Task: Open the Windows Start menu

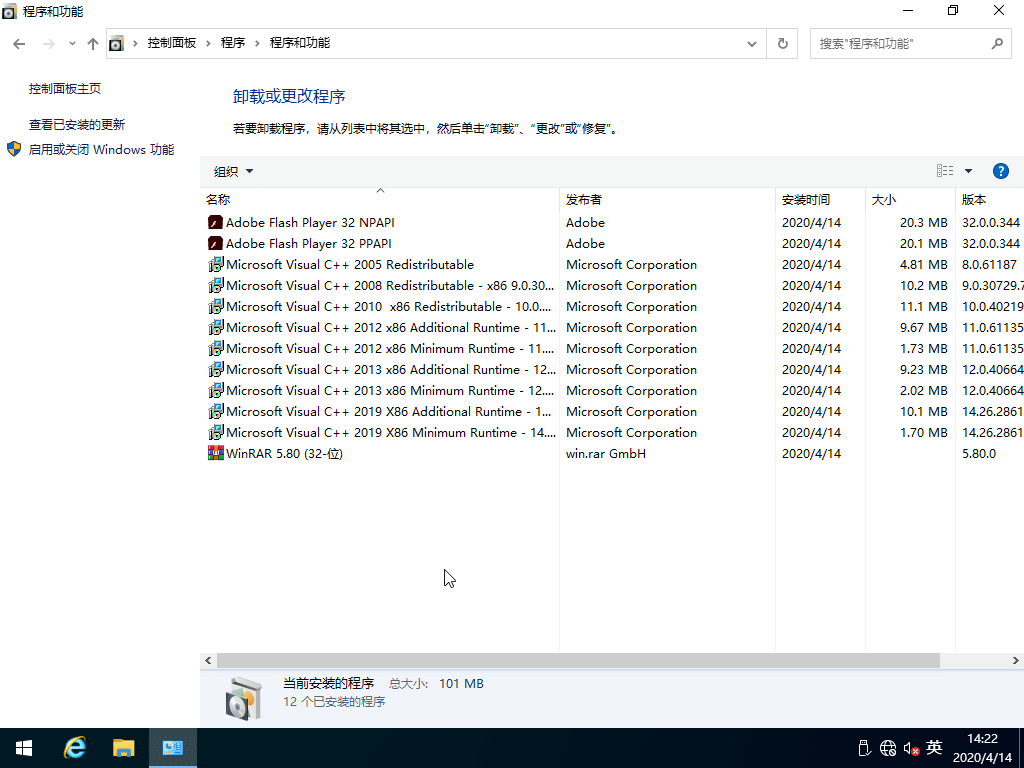Action: [x=24, y=748]
